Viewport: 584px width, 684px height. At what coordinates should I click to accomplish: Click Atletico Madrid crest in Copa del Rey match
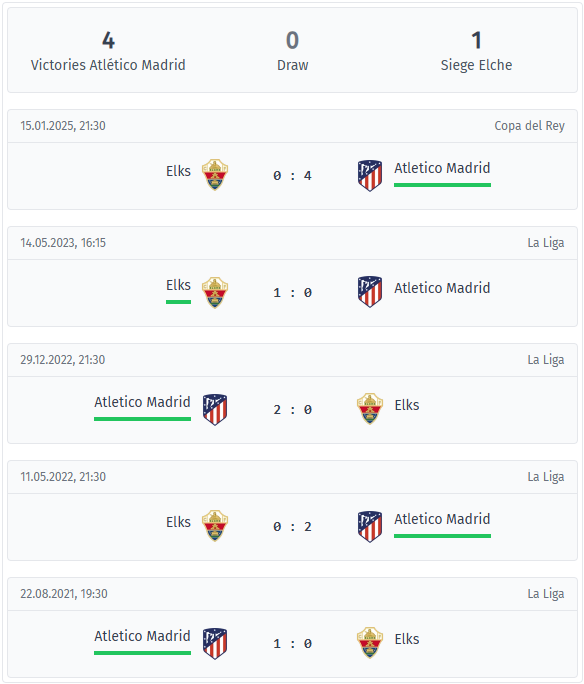point(370,175)
